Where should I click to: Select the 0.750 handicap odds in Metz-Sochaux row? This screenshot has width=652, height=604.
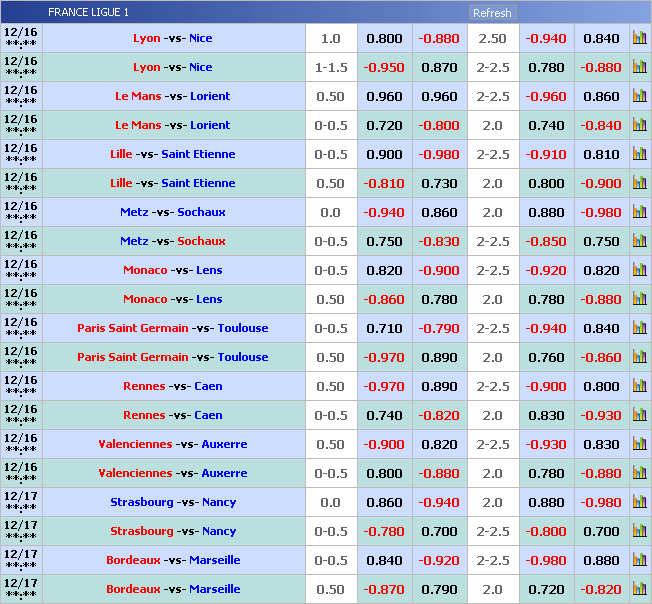tap(384, 242)
